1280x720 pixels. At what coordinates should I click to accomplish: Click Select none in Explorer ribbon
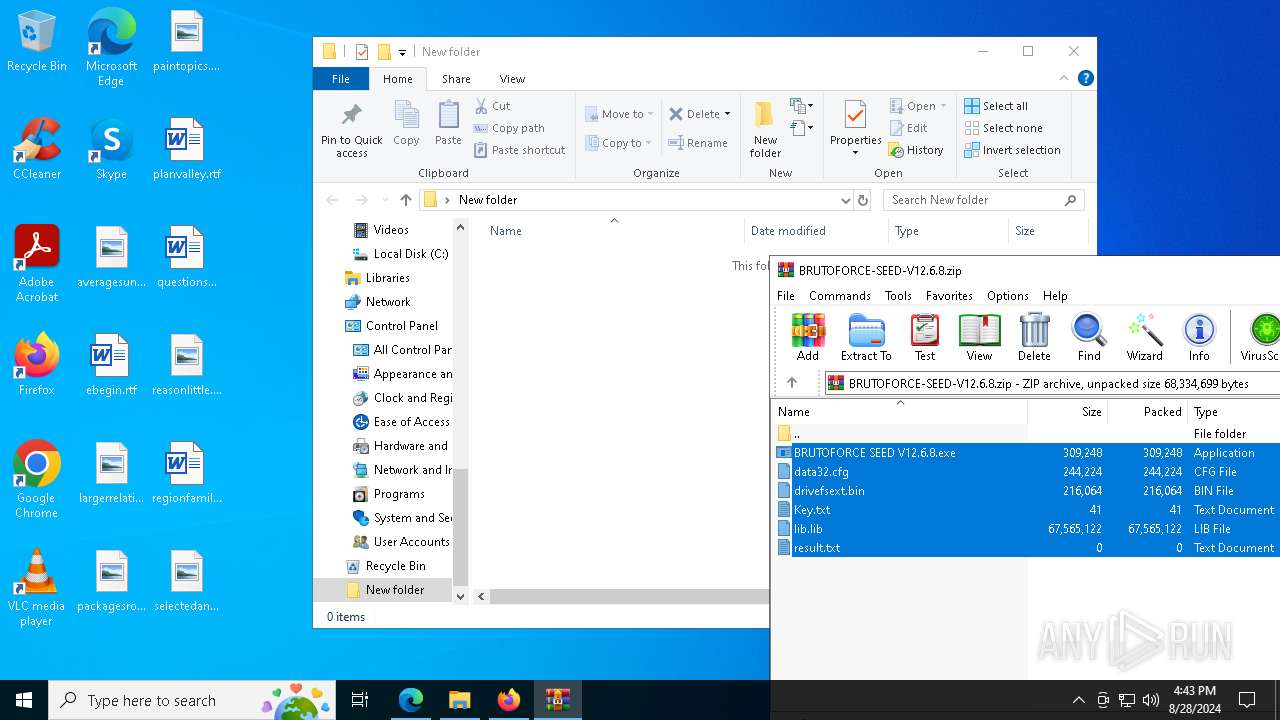pos(1003,128)
